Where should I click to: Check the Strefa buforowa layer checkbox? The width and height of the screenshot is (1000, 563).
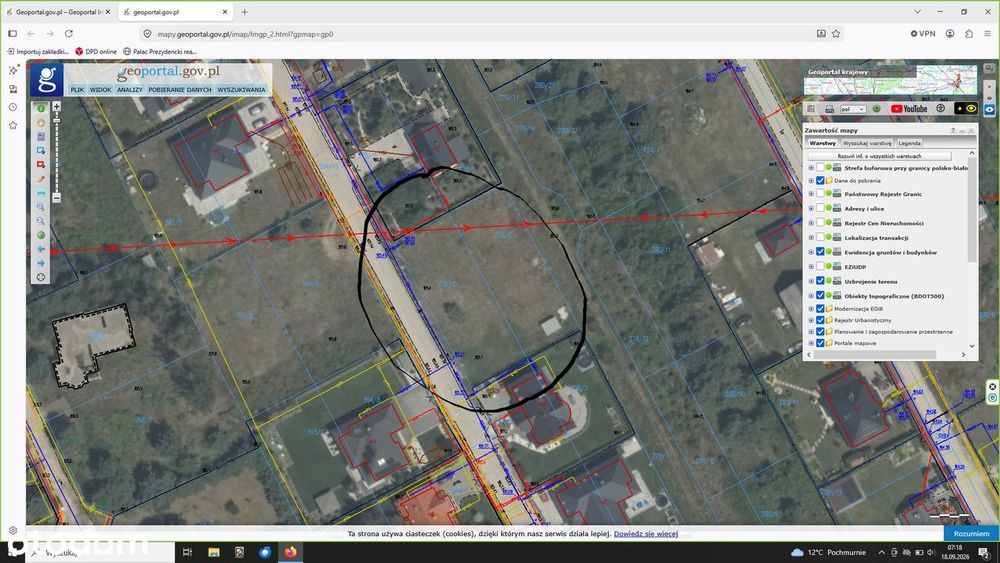pyautogui.click(x=820, y=168)
